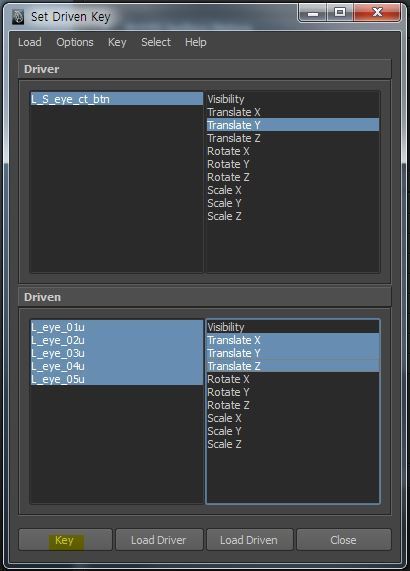The width and height of the screenshot is (410, 571).
Task: Click the Maya icon in title bar
Action: (x=17, y=17)
